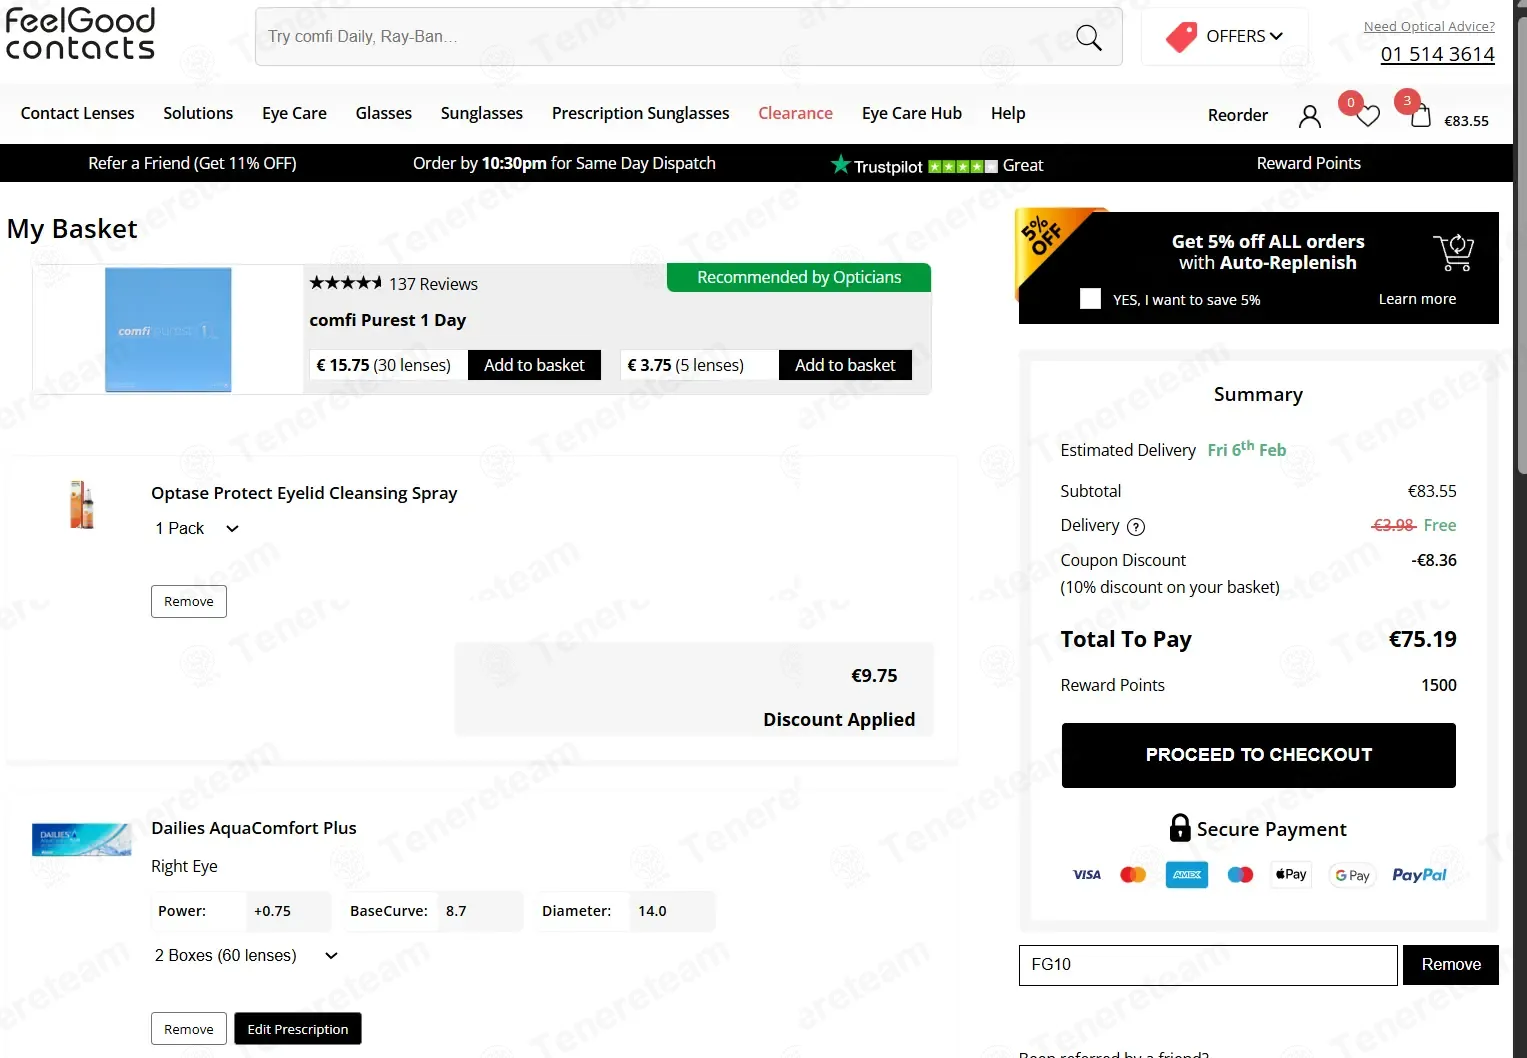This screenshot has width=1527, height=1058.
Task: Click the Optase spray product thumbnail
Action: pyautogui.click(x=82, y=504)
